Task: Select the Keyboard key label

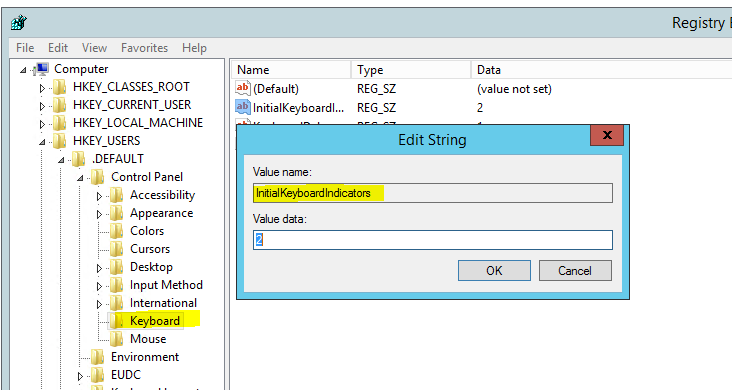Action: (x=155, y=321)
